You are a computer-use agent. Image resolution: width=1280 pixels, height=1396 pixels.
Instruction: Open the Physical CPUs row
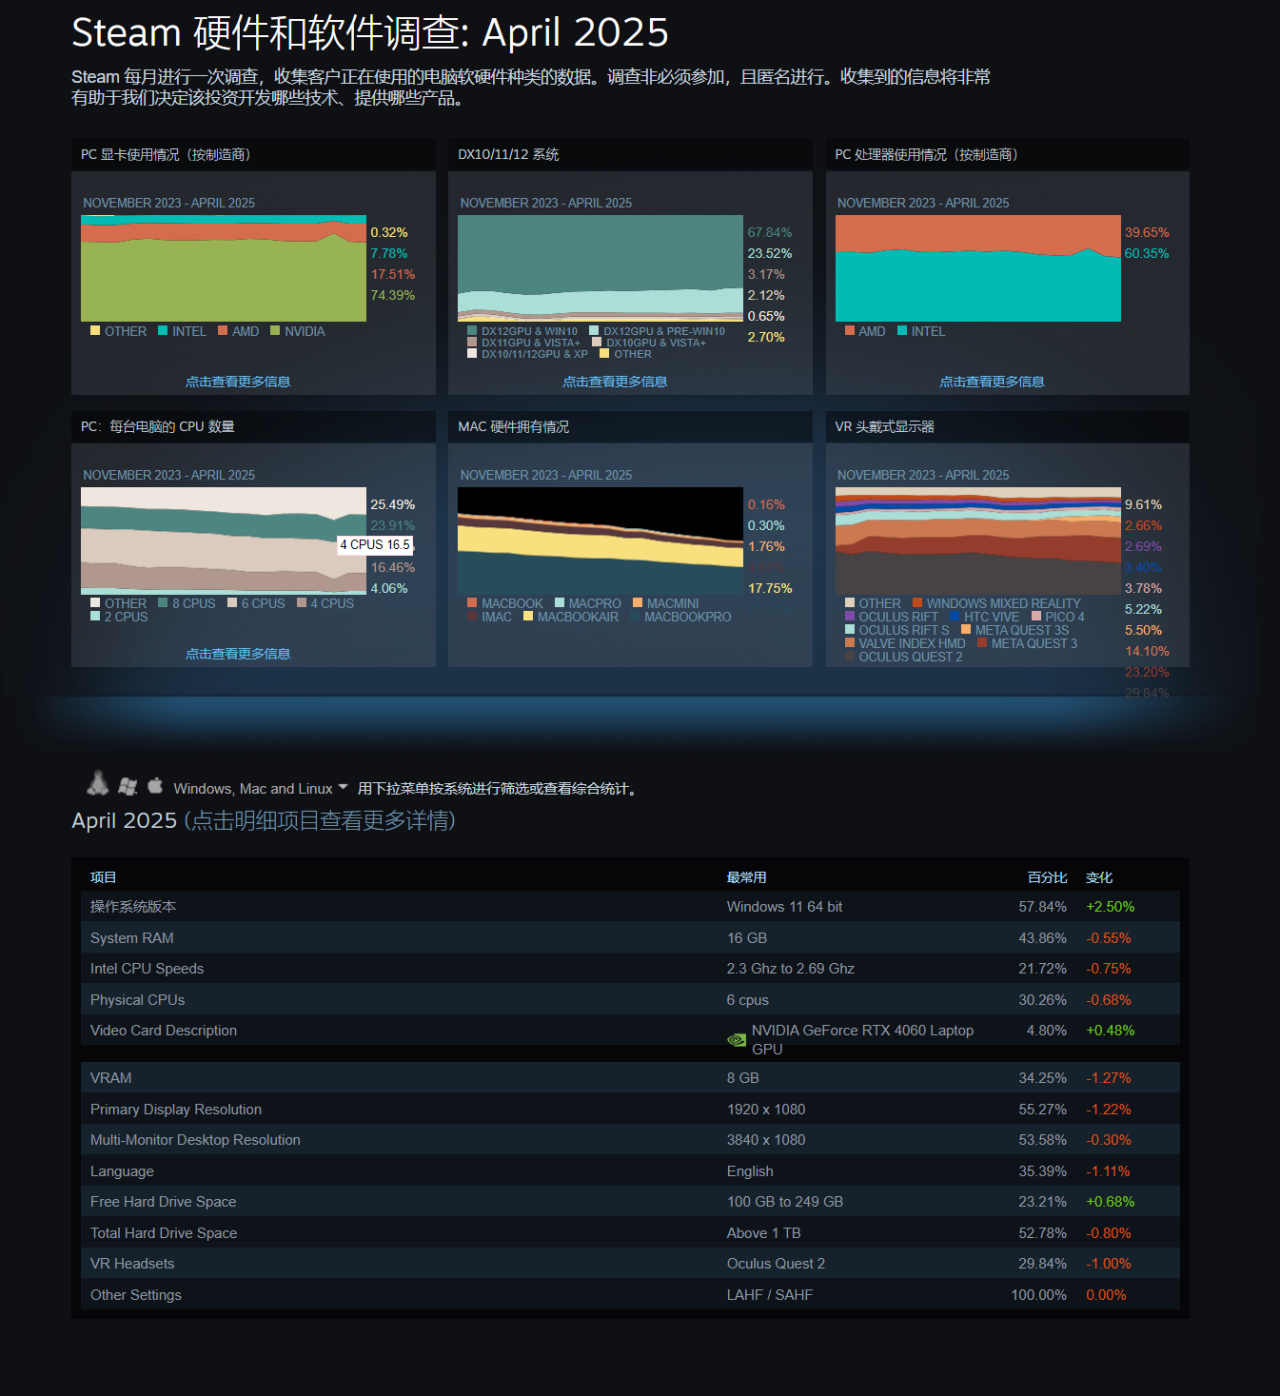point(630,999)
